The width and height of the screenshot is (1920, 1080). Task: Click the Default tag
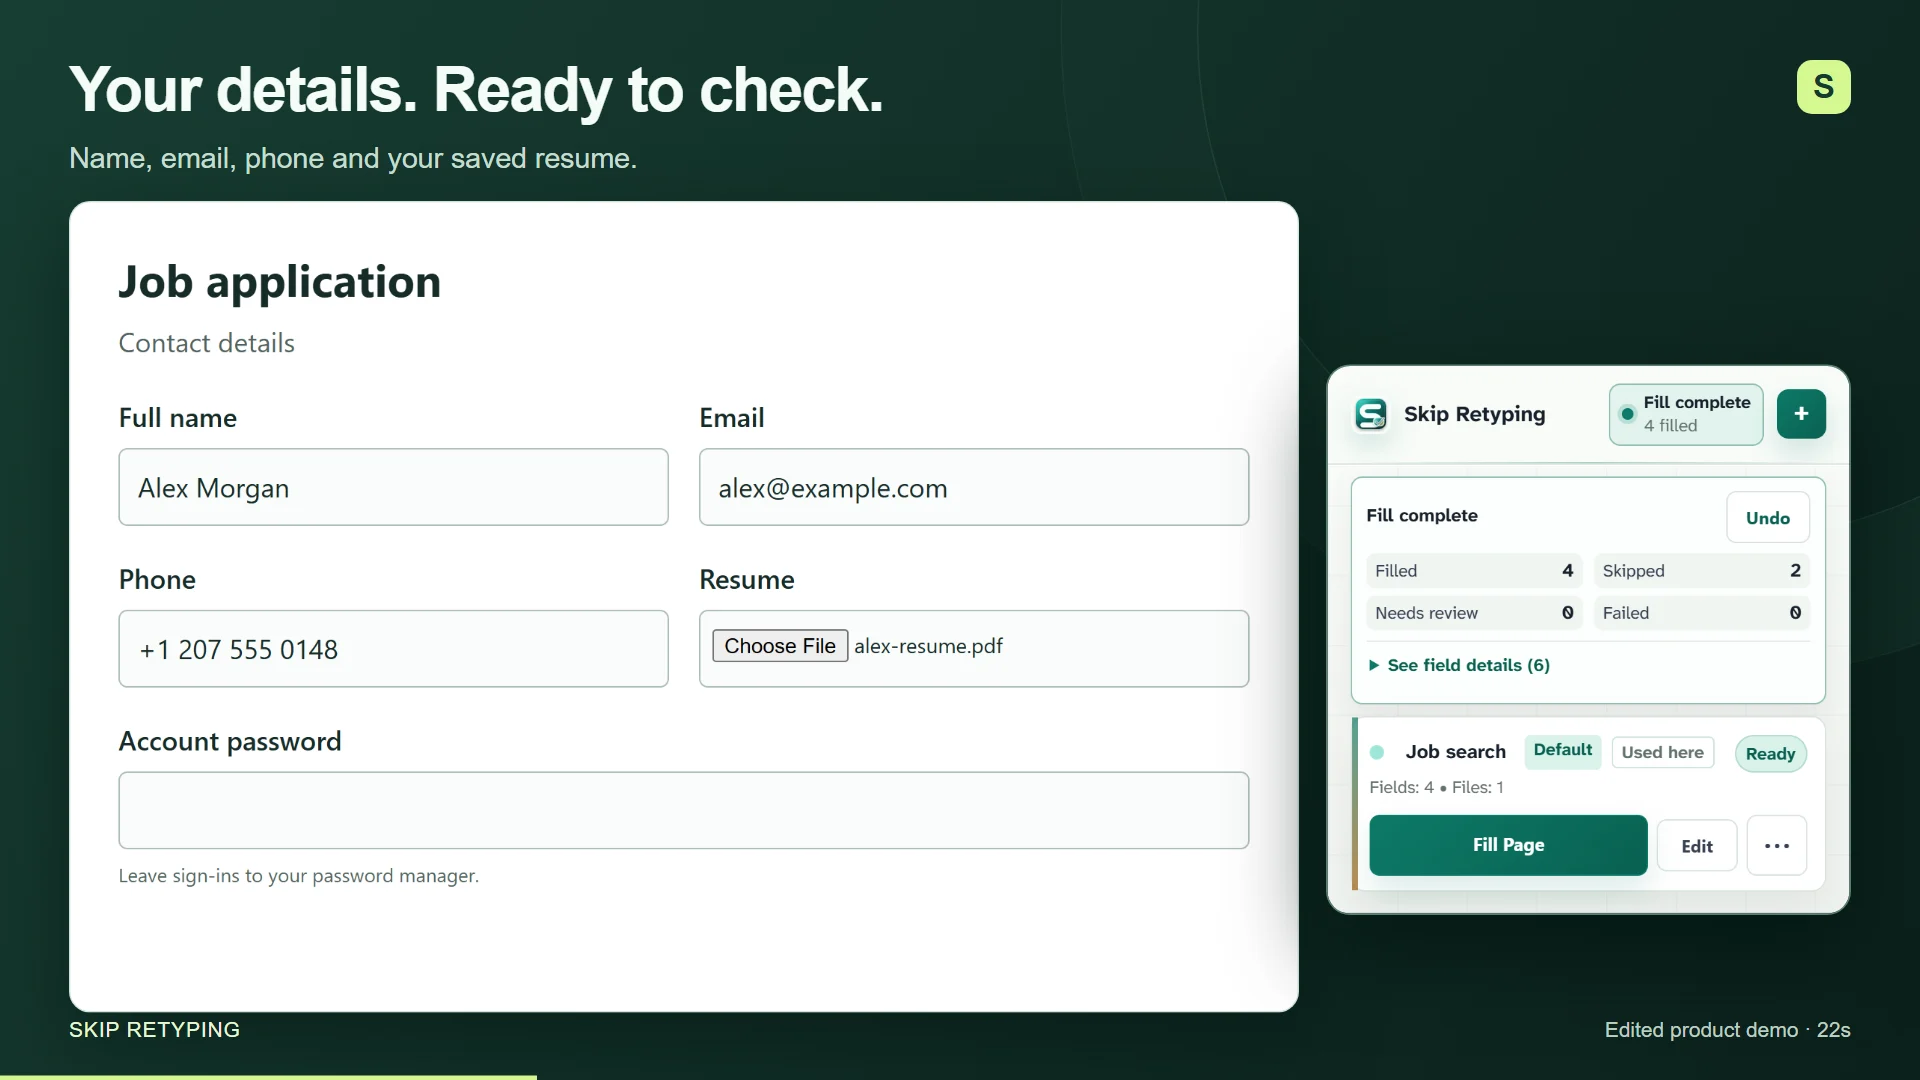tap(1563, 750)
